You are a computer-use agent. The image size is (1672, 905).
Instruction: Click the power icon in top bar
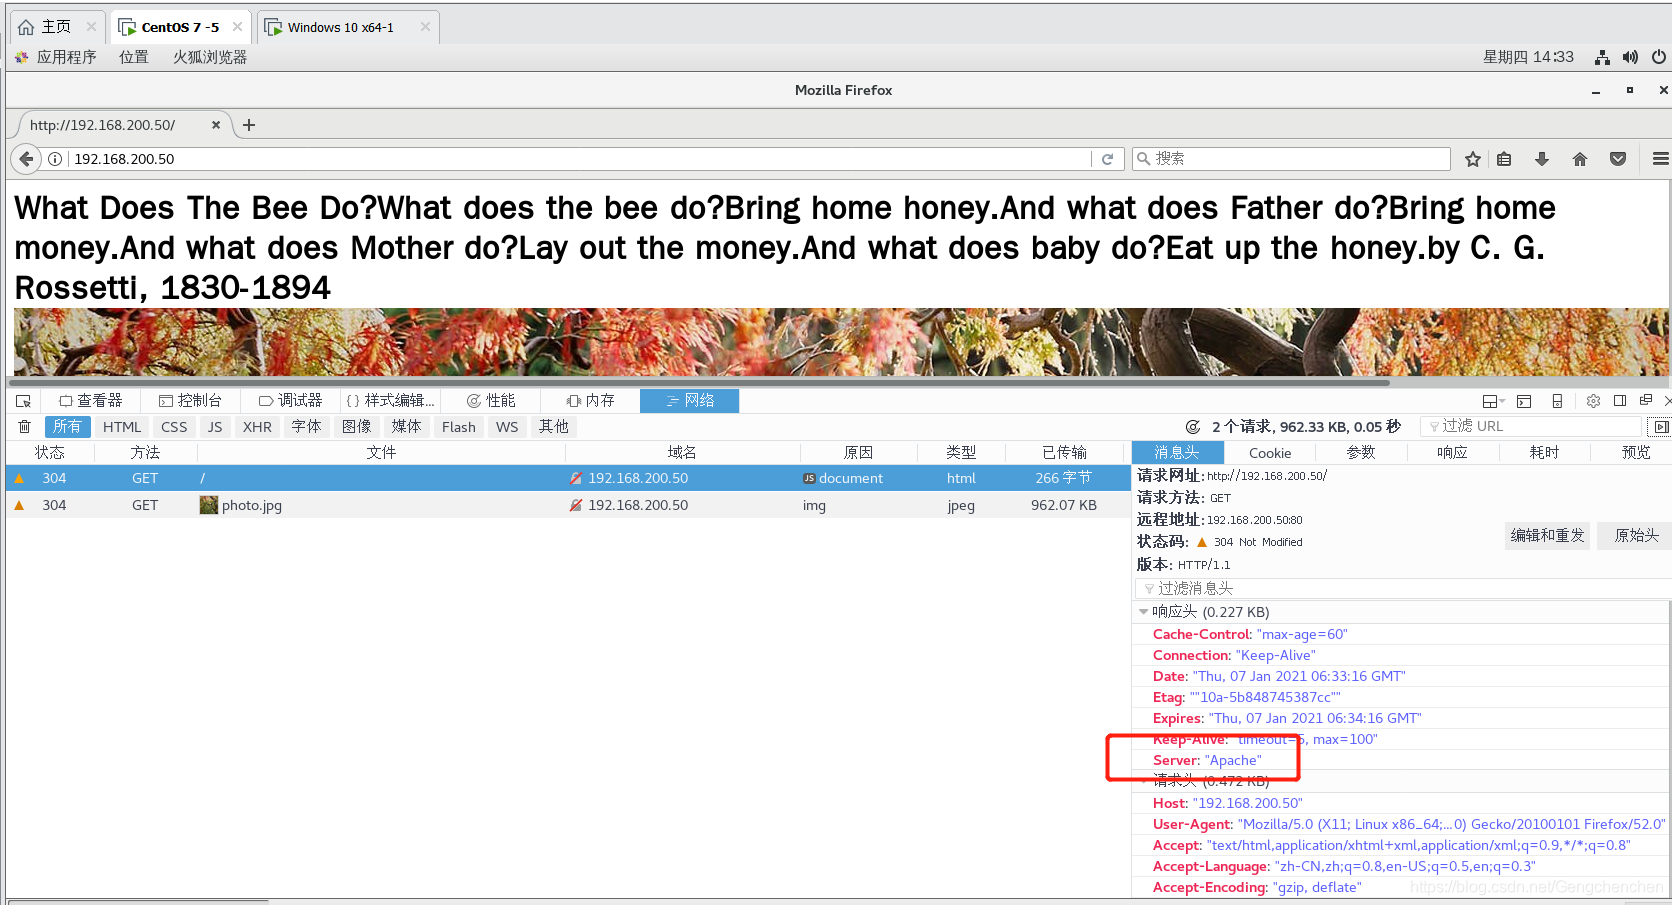point(1659,57)
